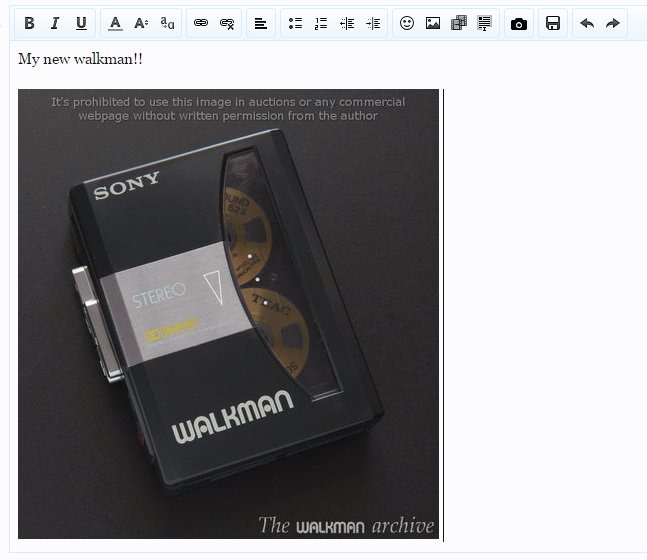Click the outdent icon
The image size is (647, 560).
click(x=347, y=23)
